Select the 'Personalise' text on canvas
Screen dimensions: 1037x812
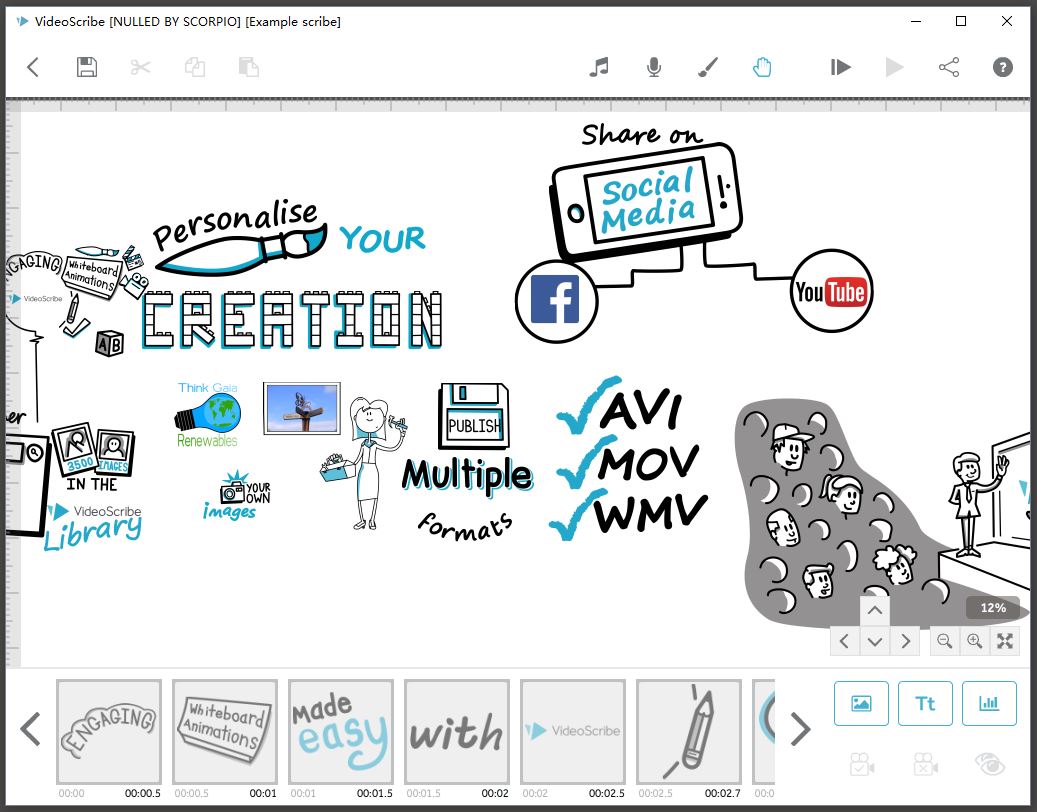click(x=235, y=224)
